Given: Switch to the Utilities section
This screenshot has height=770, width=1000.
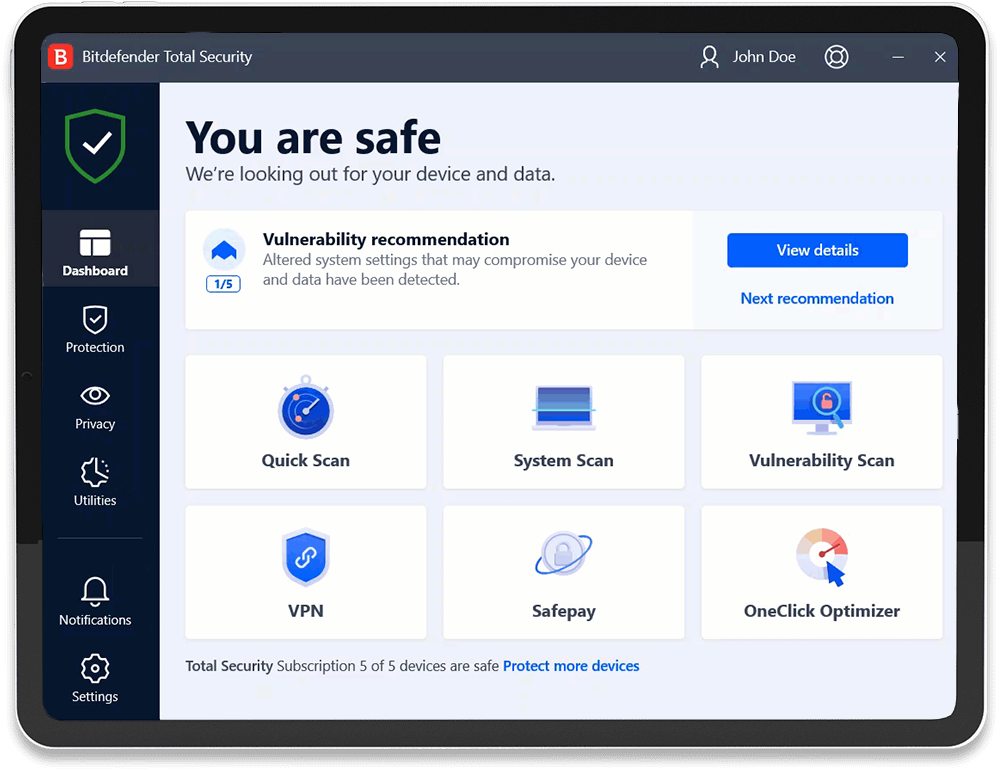Looking at the screenshot, I should tap(95, 482).
